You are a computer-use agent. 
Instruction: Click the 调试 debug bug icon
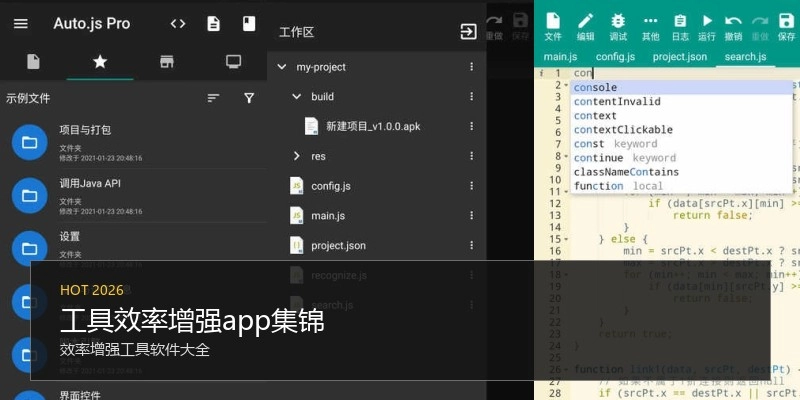click(x=618, y=27)
